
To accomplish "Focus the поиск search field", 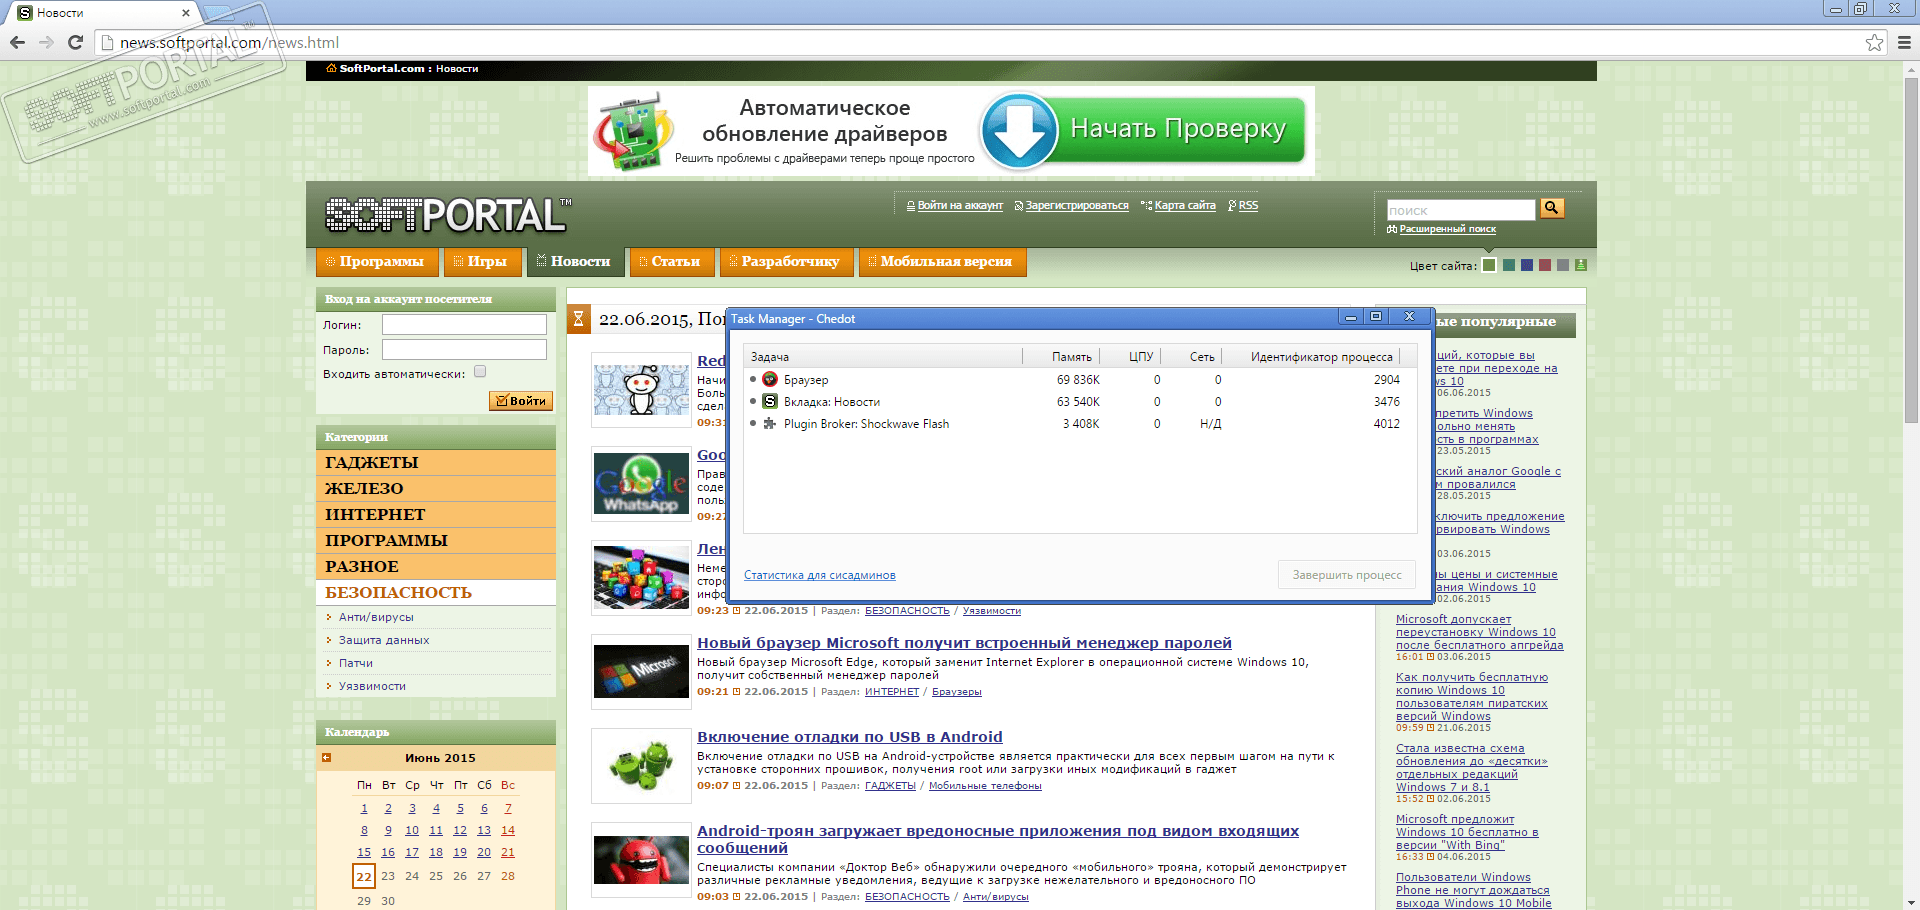I will [1461, 210].
